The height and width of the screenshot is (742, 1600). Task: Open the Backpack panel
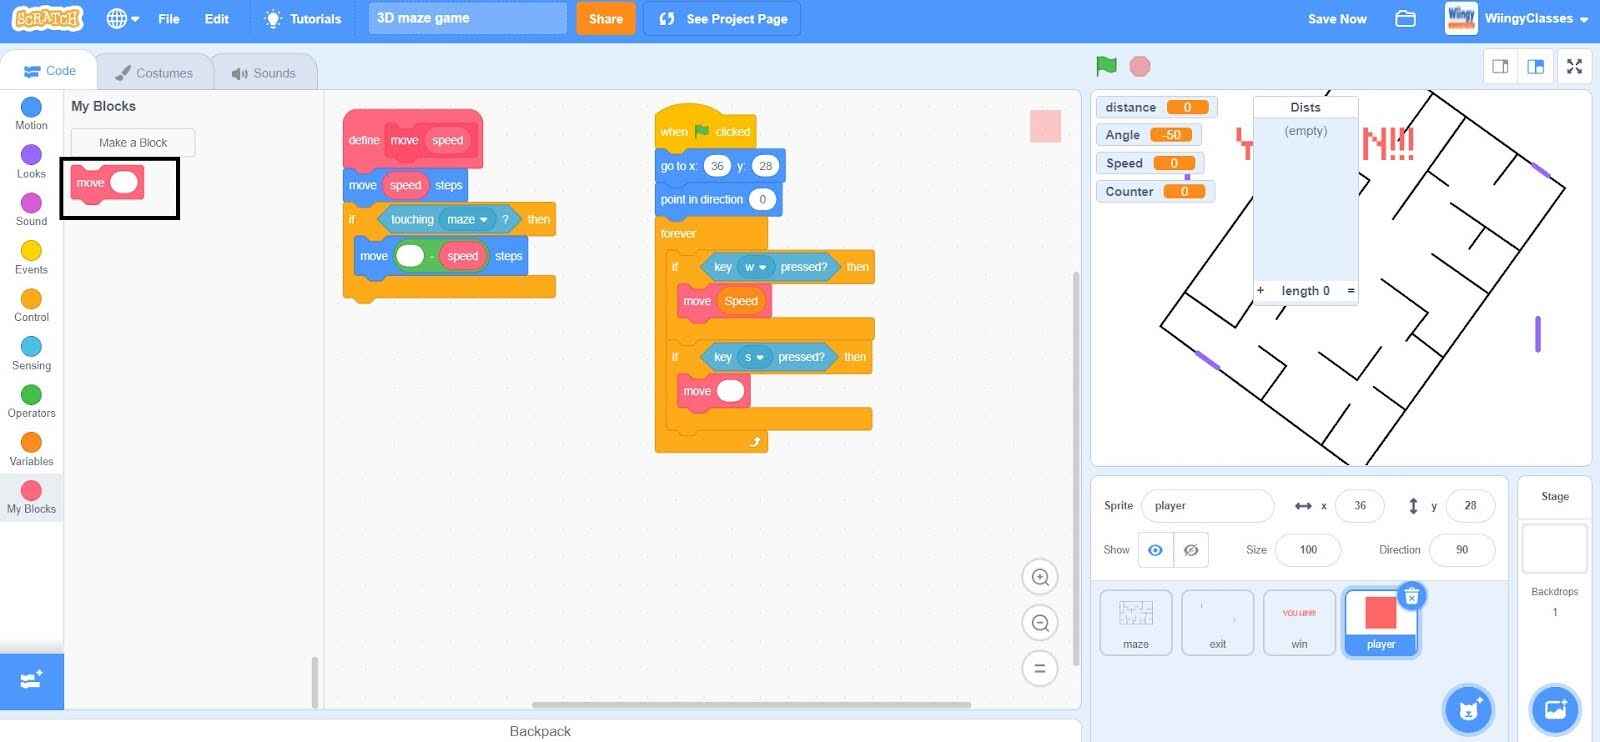pyautogui.click(x=540, y=731)
